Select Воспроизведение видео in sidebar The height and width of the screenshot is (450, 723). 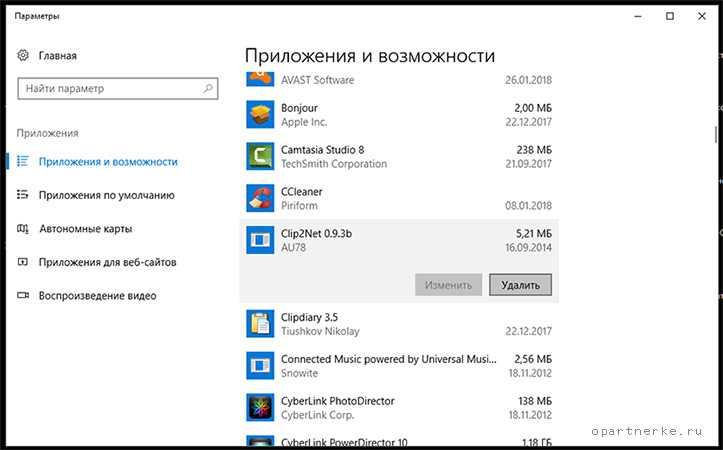(97, 296)
